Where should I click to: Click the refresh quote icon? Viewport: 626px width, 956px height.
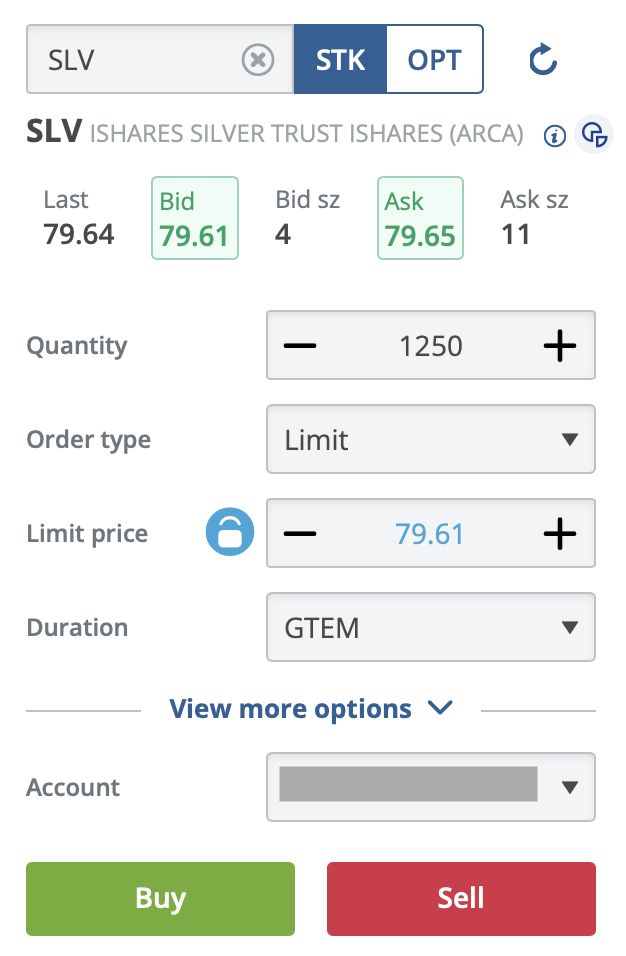tap(543, 61)
